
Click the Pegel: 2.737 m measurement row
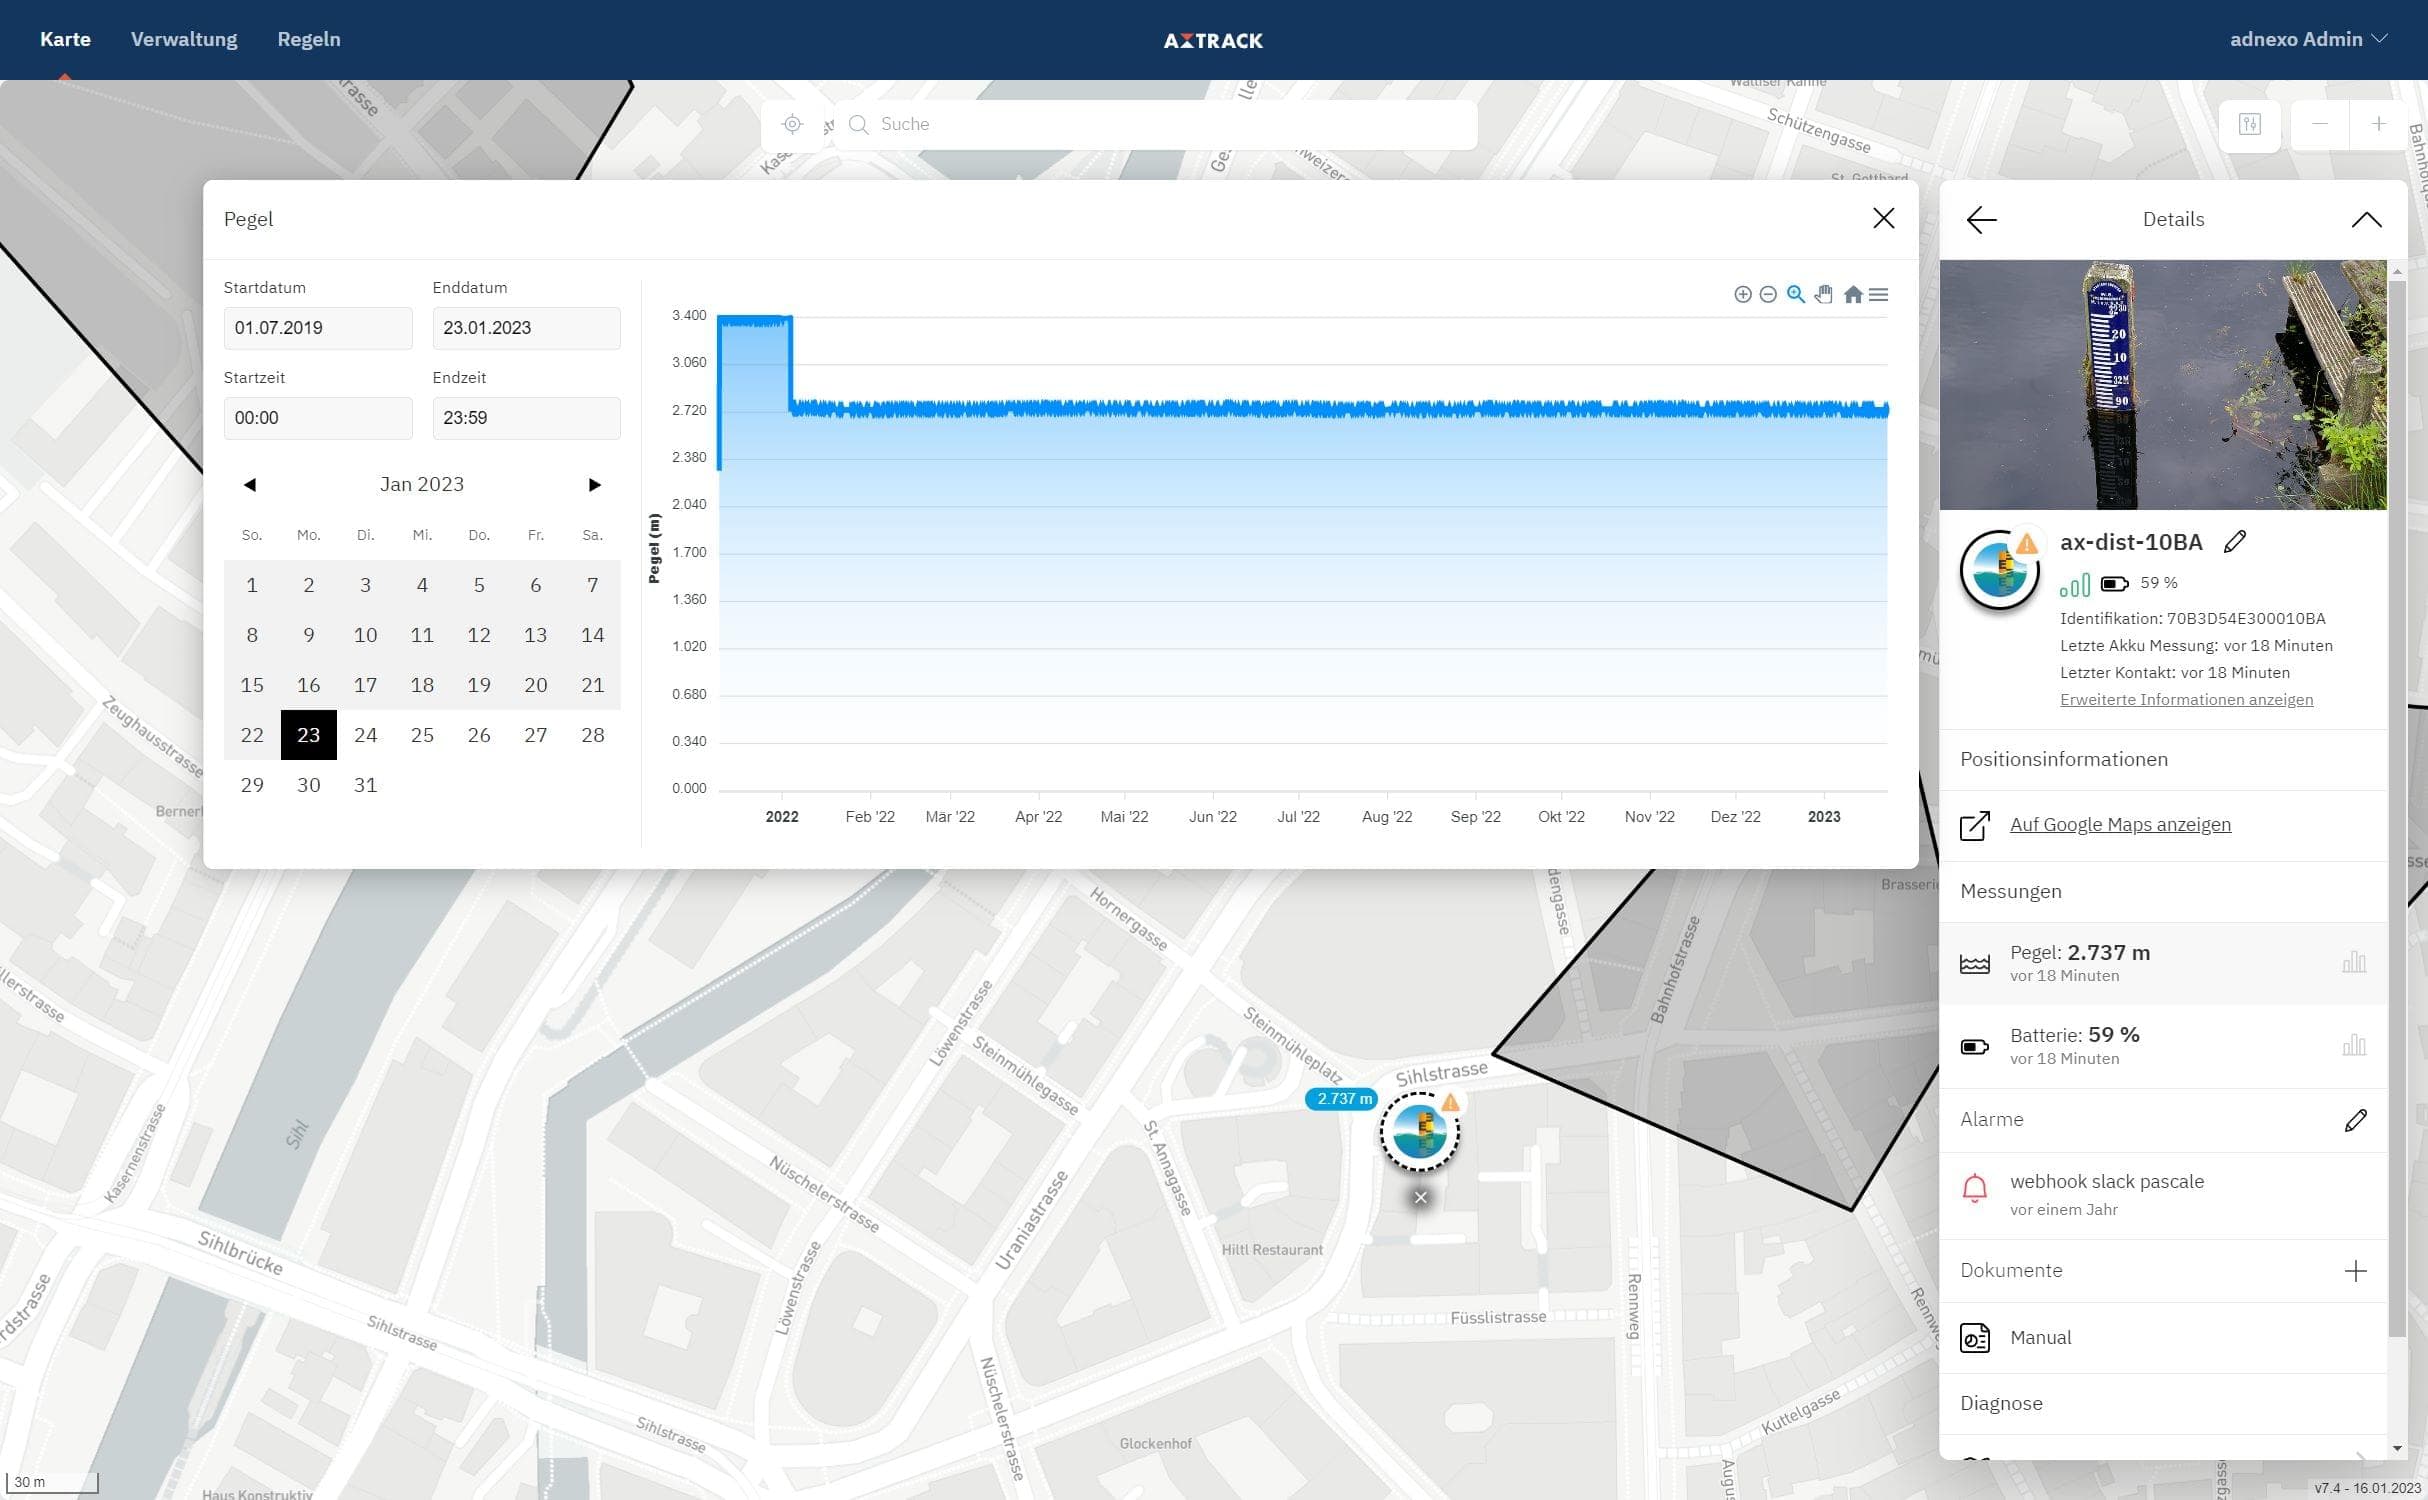coord(2163,963)
